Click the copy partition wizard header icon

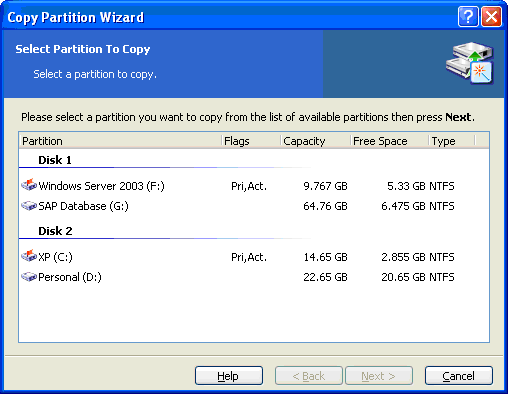pyautogui.click(x=470, y=63)
